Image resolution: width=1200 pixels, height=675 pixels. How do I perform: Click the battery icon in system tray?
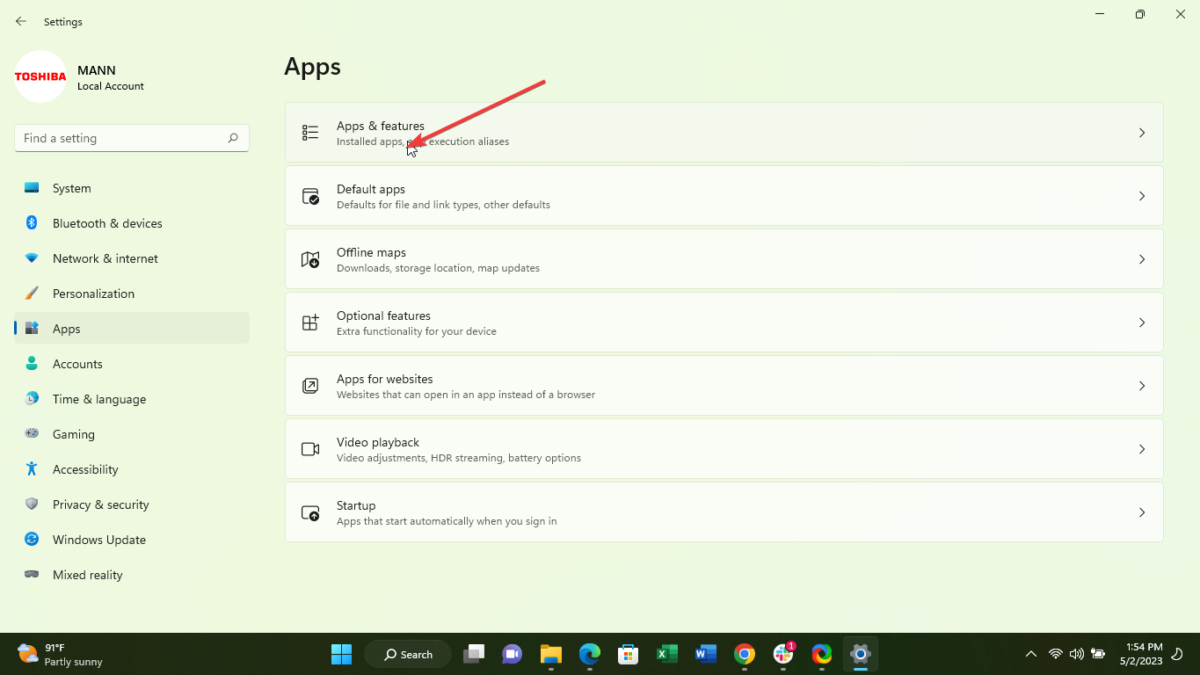point(1099,654)
